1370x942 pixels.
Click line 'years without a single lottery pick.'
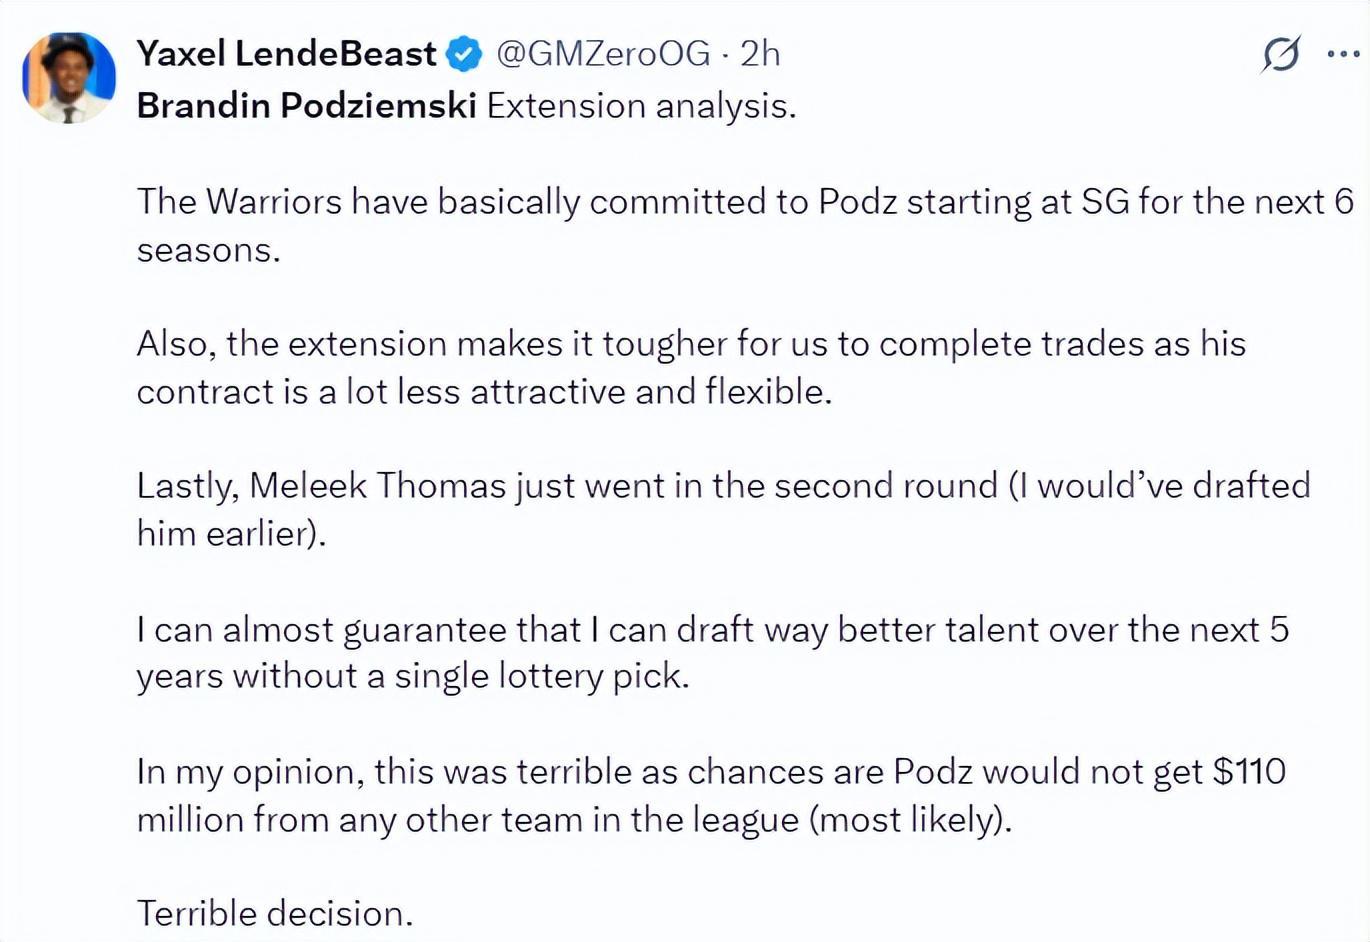click(413, 676)
